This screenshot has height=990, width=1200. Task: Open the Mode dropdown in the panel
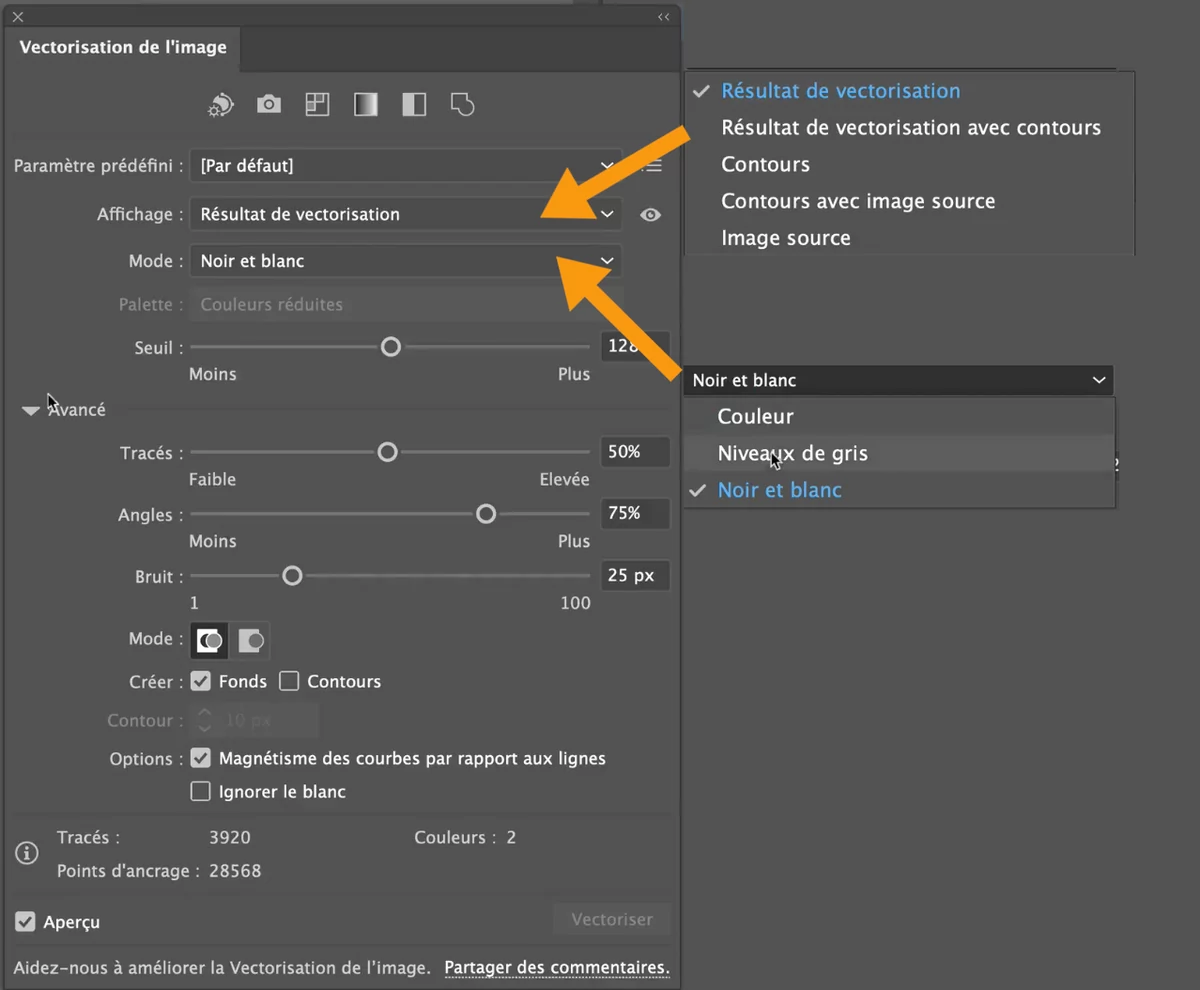click(x=405, y=261)
